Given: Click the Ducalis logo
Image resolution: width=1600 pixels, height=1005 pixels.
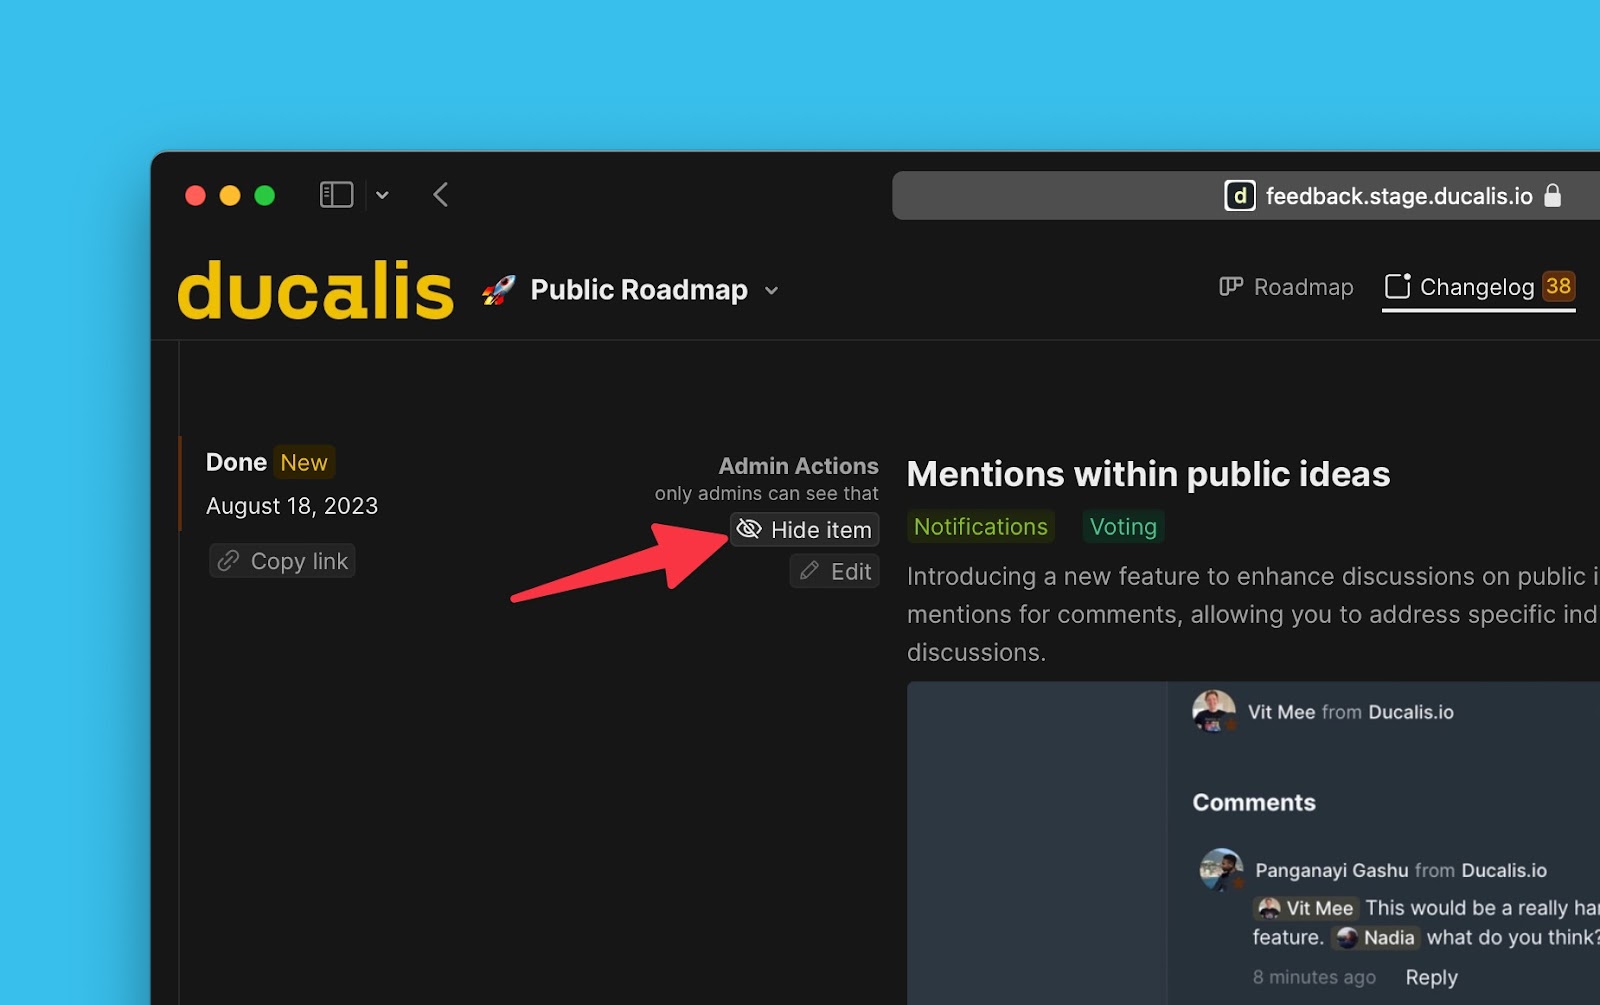Looking at the screenshot, I should tap(315, 291).
